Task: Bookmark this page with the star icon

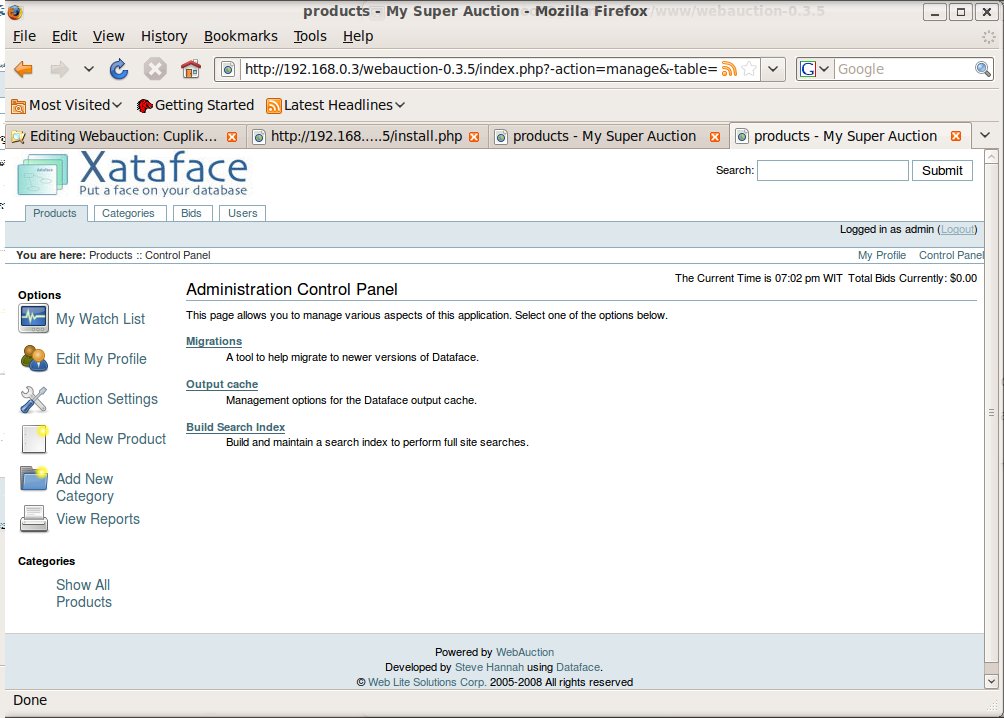Action: coord(749,69)
